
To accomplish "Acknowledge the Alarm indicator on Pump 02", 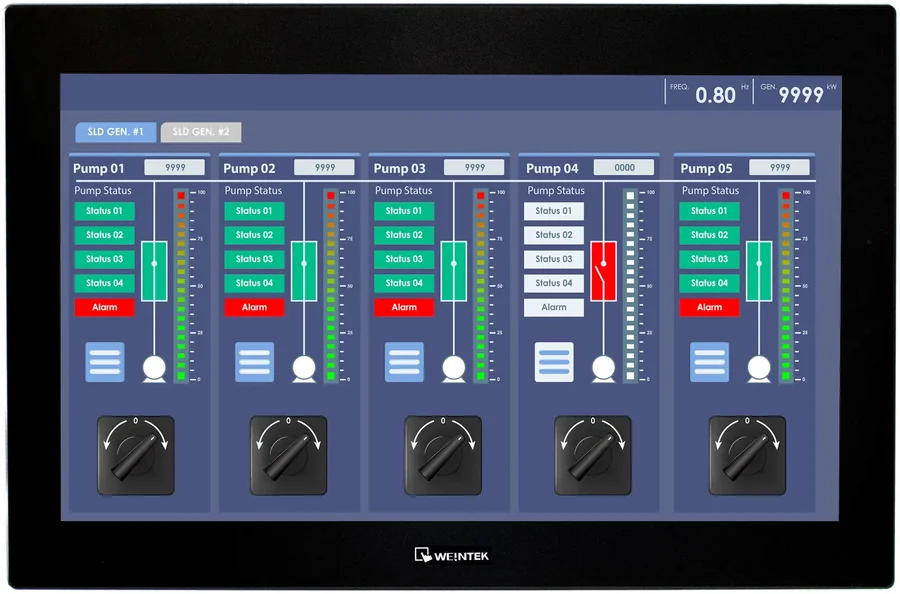I will [254, 307].
